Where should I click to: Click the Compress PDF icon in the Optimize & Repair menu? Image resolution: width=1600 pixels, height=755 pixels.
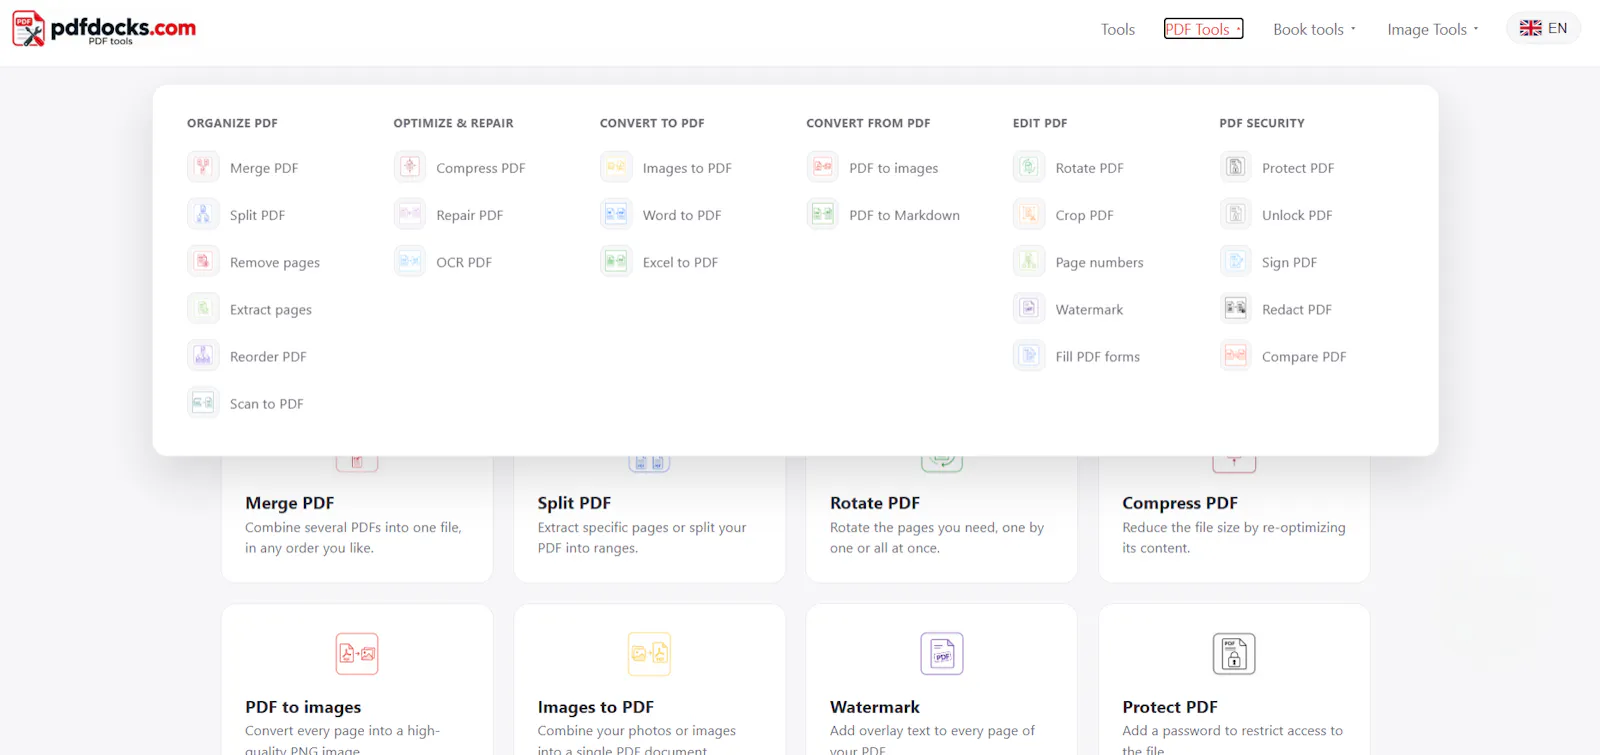(410, 167)
